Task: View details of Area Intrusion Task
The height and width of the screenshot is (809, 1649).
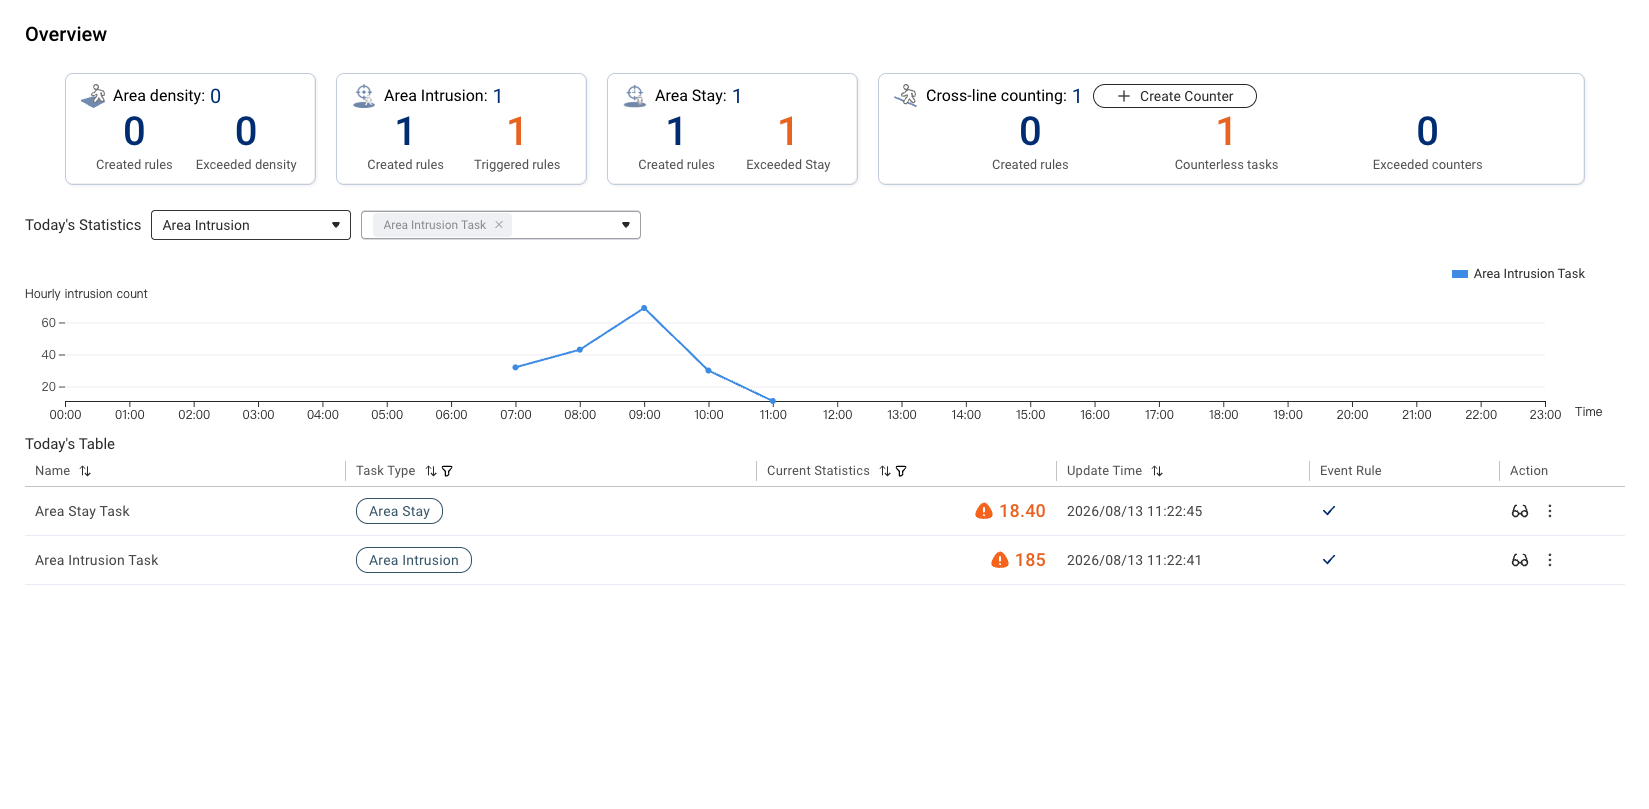Action: 1520,560
